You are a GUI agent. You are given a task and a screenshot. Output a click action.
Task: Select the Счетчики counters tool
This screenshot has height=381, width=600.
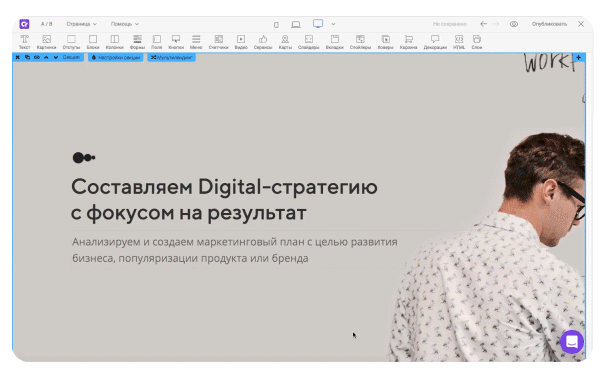coord(218,42)
